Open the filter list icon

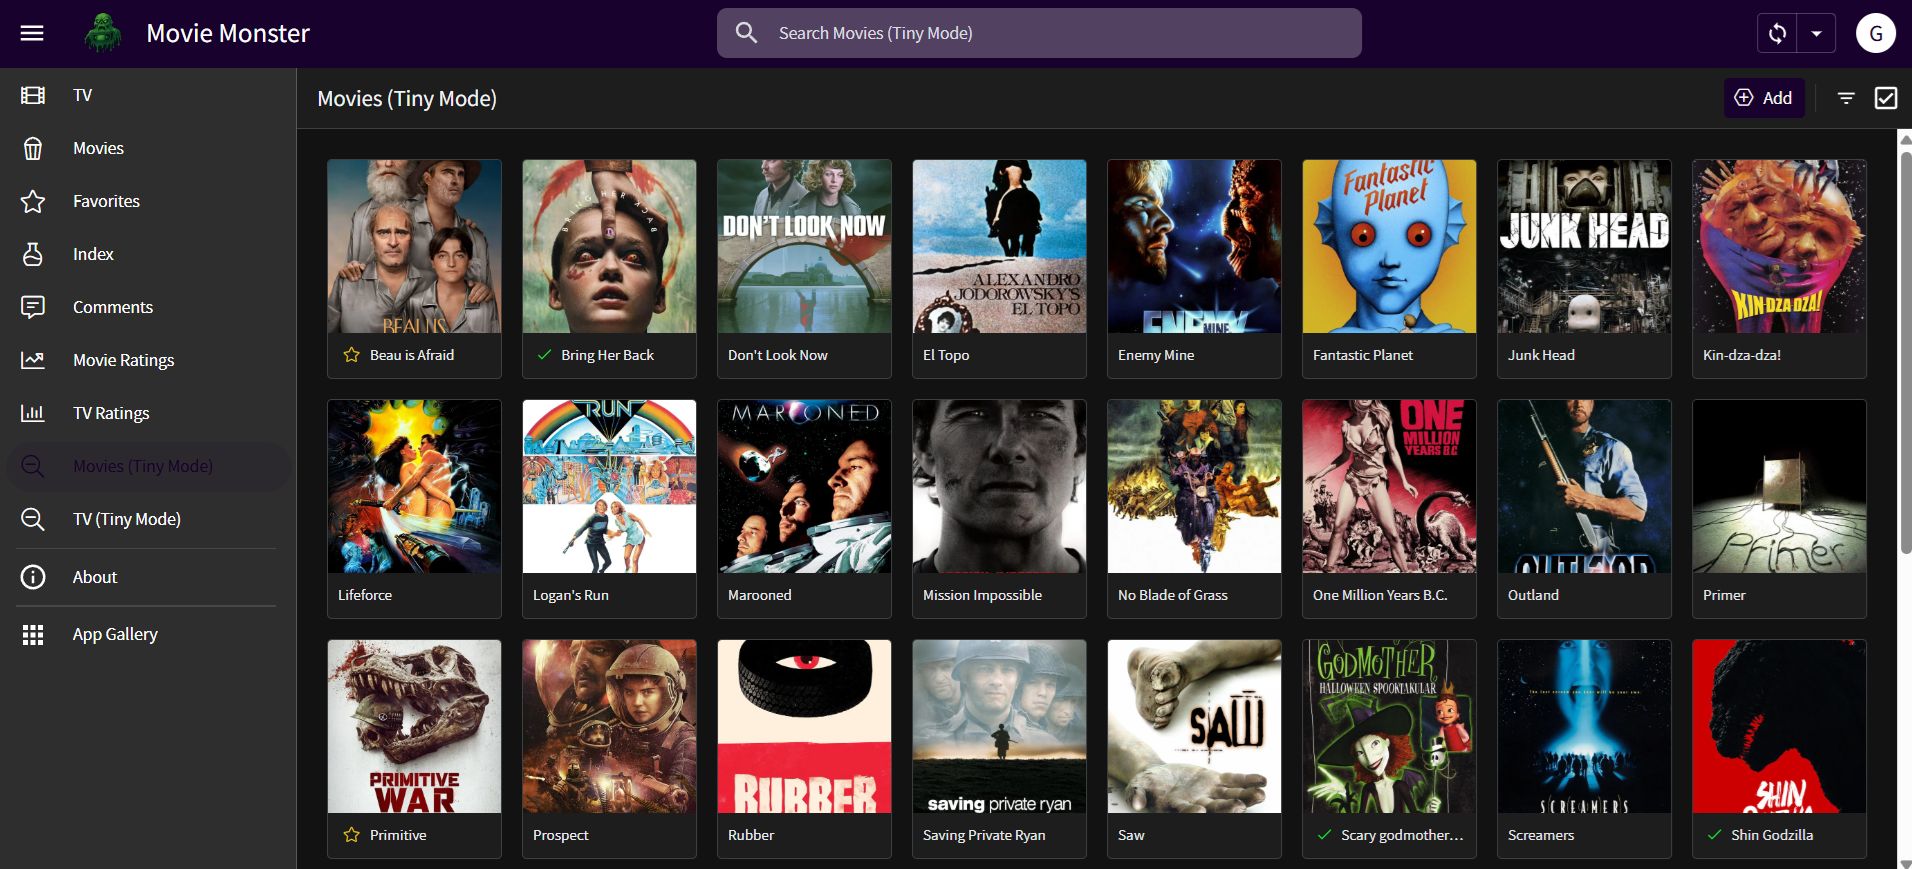tap(1846, 98)
